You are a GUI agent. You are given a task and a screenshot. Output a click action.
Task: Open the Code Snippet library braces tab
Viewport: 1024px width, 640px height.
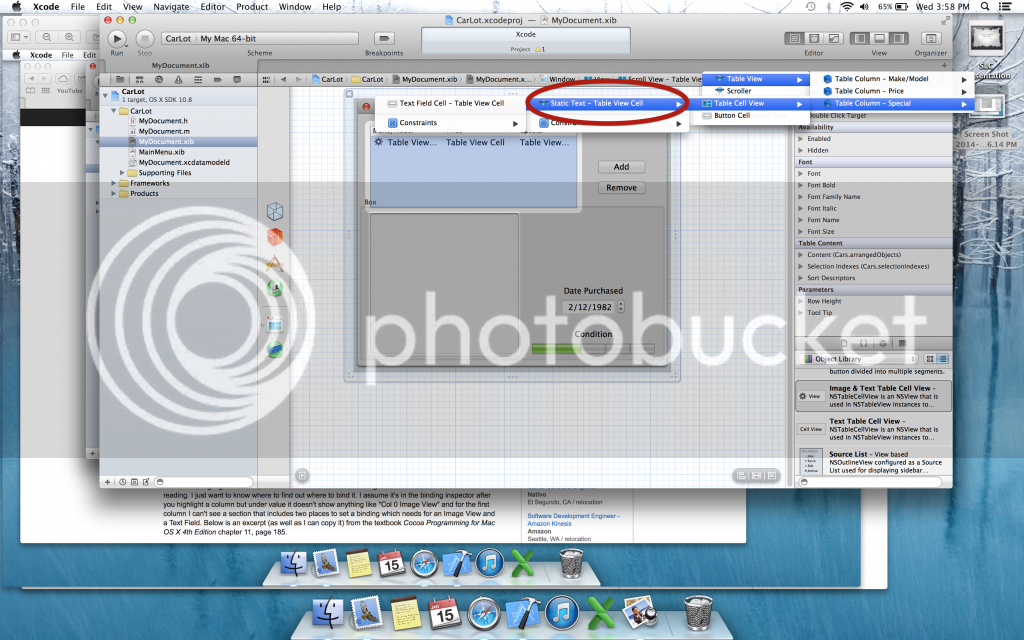tap(863, 344)
